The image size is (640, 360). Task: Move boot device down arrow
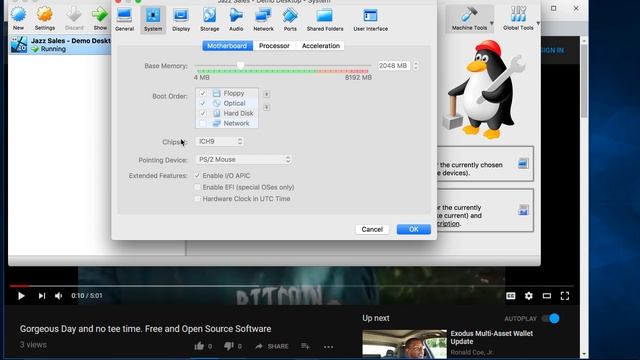pyautogui.click(x=267, y=108)
